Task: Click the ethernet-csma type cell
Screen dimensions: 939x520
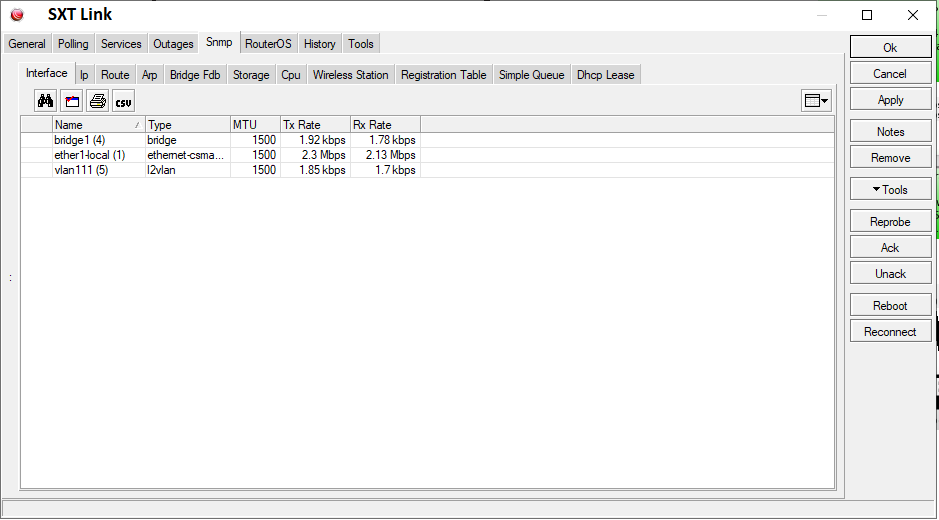Action: click(x=188, y=155)
